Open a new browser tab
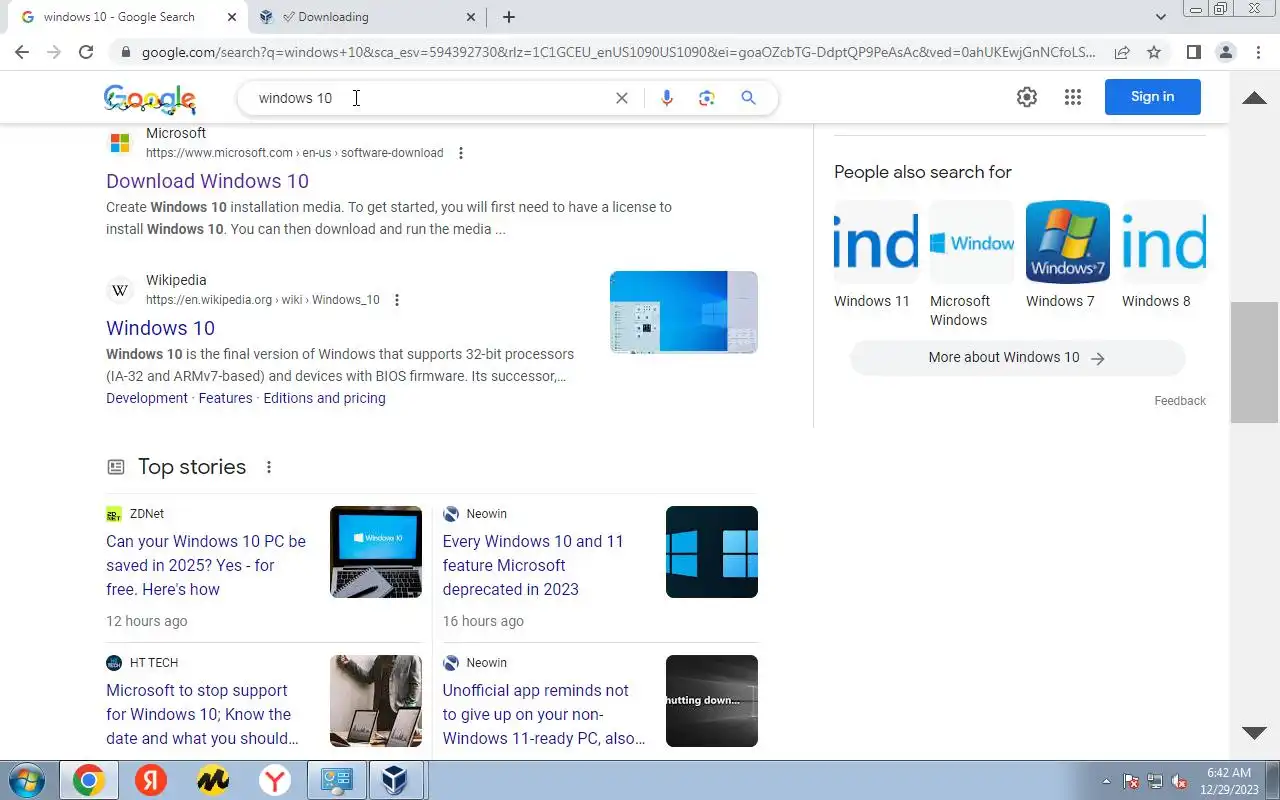This screenshot has height=800, width=1280. 509,17
